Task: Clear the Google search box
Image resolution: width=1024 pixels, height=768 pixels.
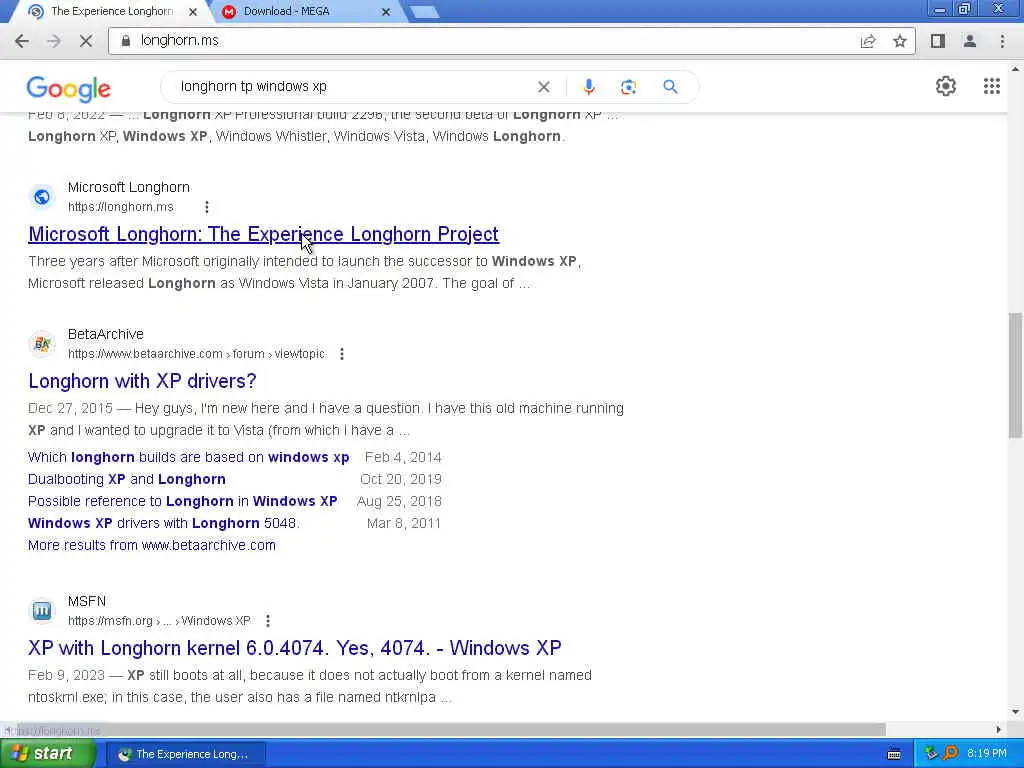Action: click(x=543, y=87)
